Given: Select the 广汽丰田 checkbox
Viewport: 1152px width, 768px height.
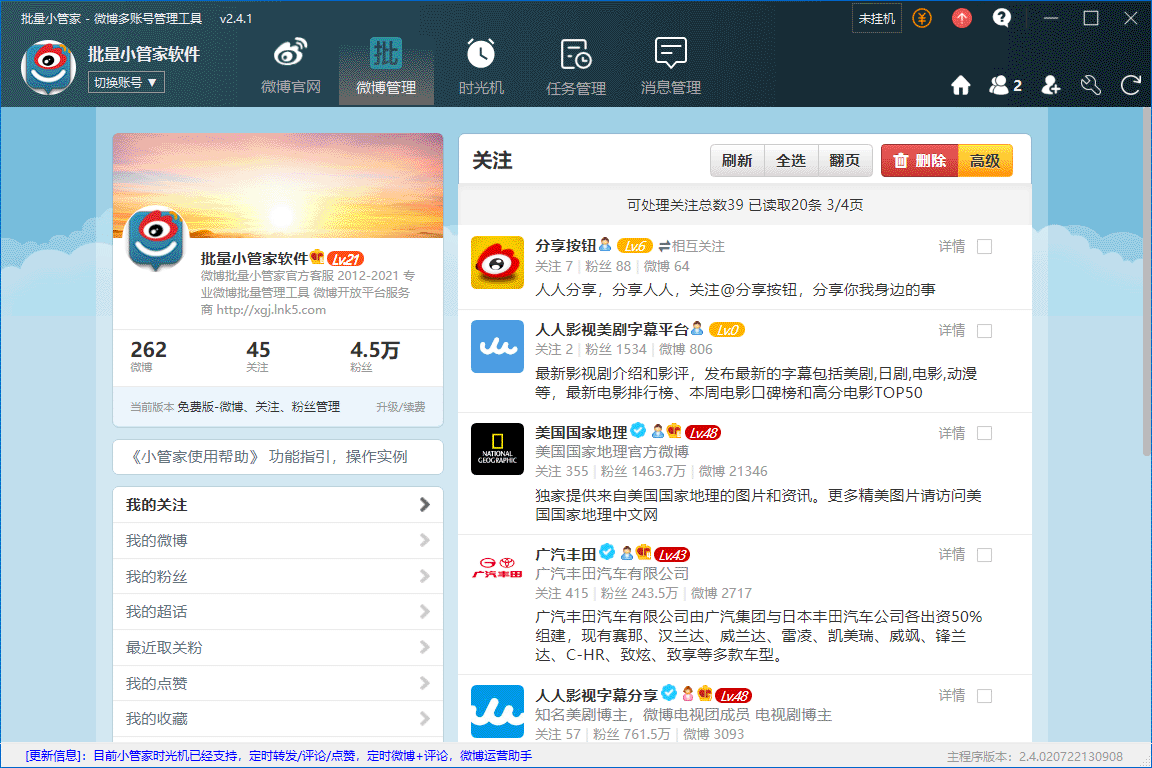Looking at the screenshot, I should pyautogui.click(x=984, y=555).
